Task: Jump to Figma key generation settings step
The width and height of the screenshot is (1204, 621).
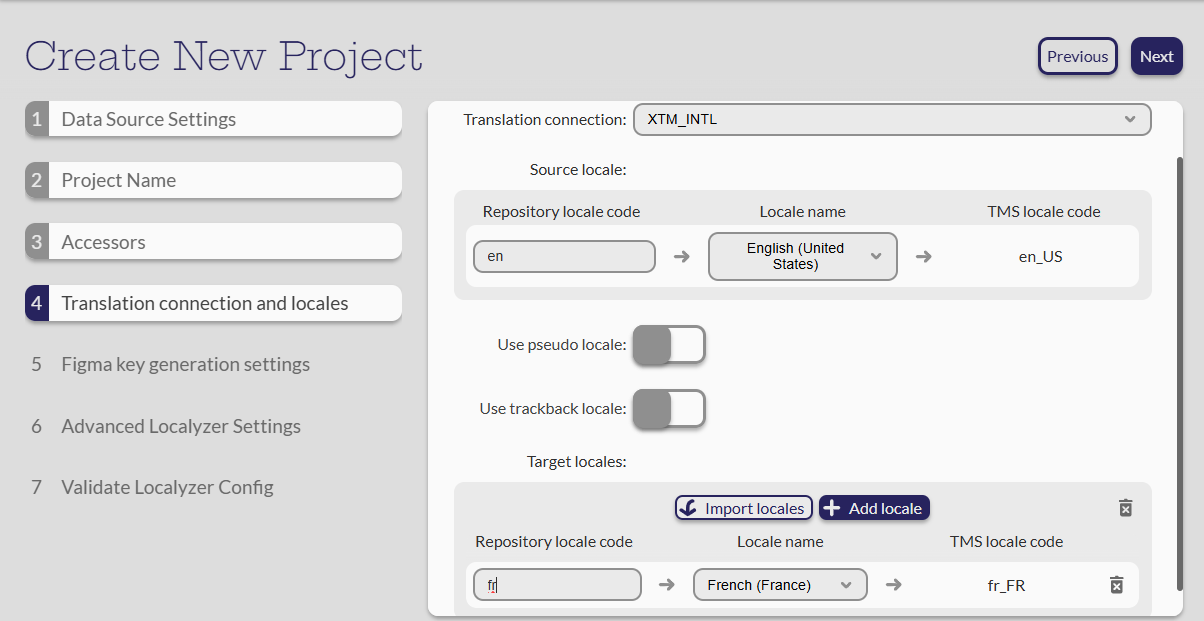Action: pos(185,365)
